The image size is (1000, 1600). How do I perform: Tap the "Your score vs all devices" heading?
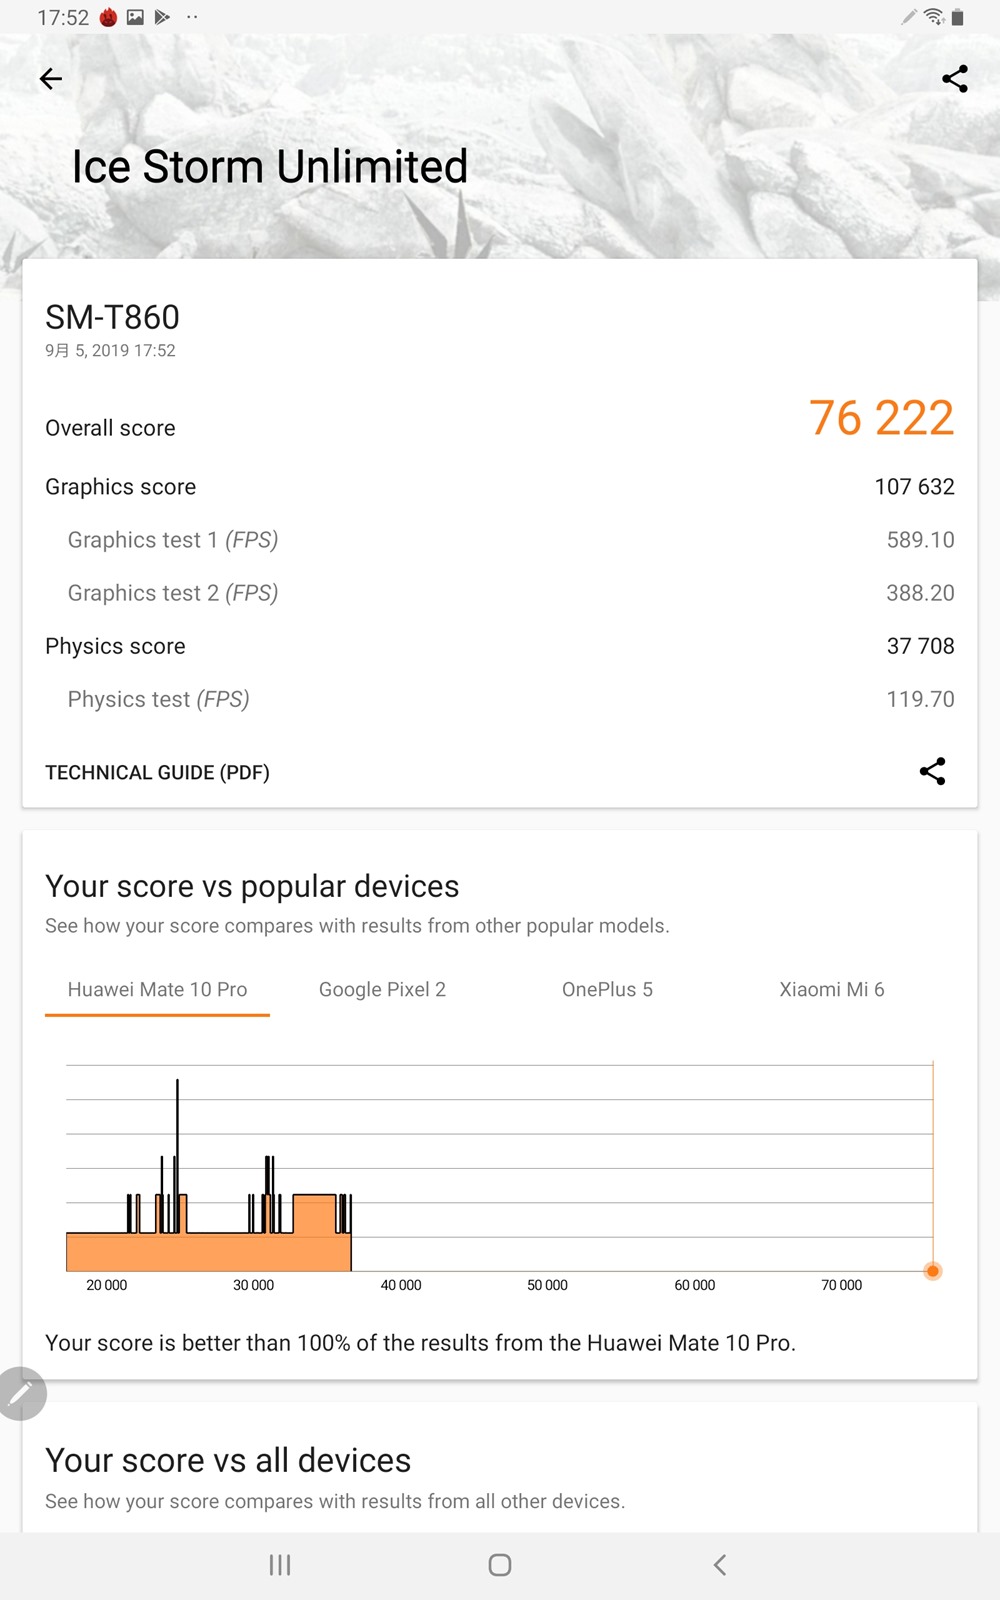pyautogui.click(x=228, y=1460)
